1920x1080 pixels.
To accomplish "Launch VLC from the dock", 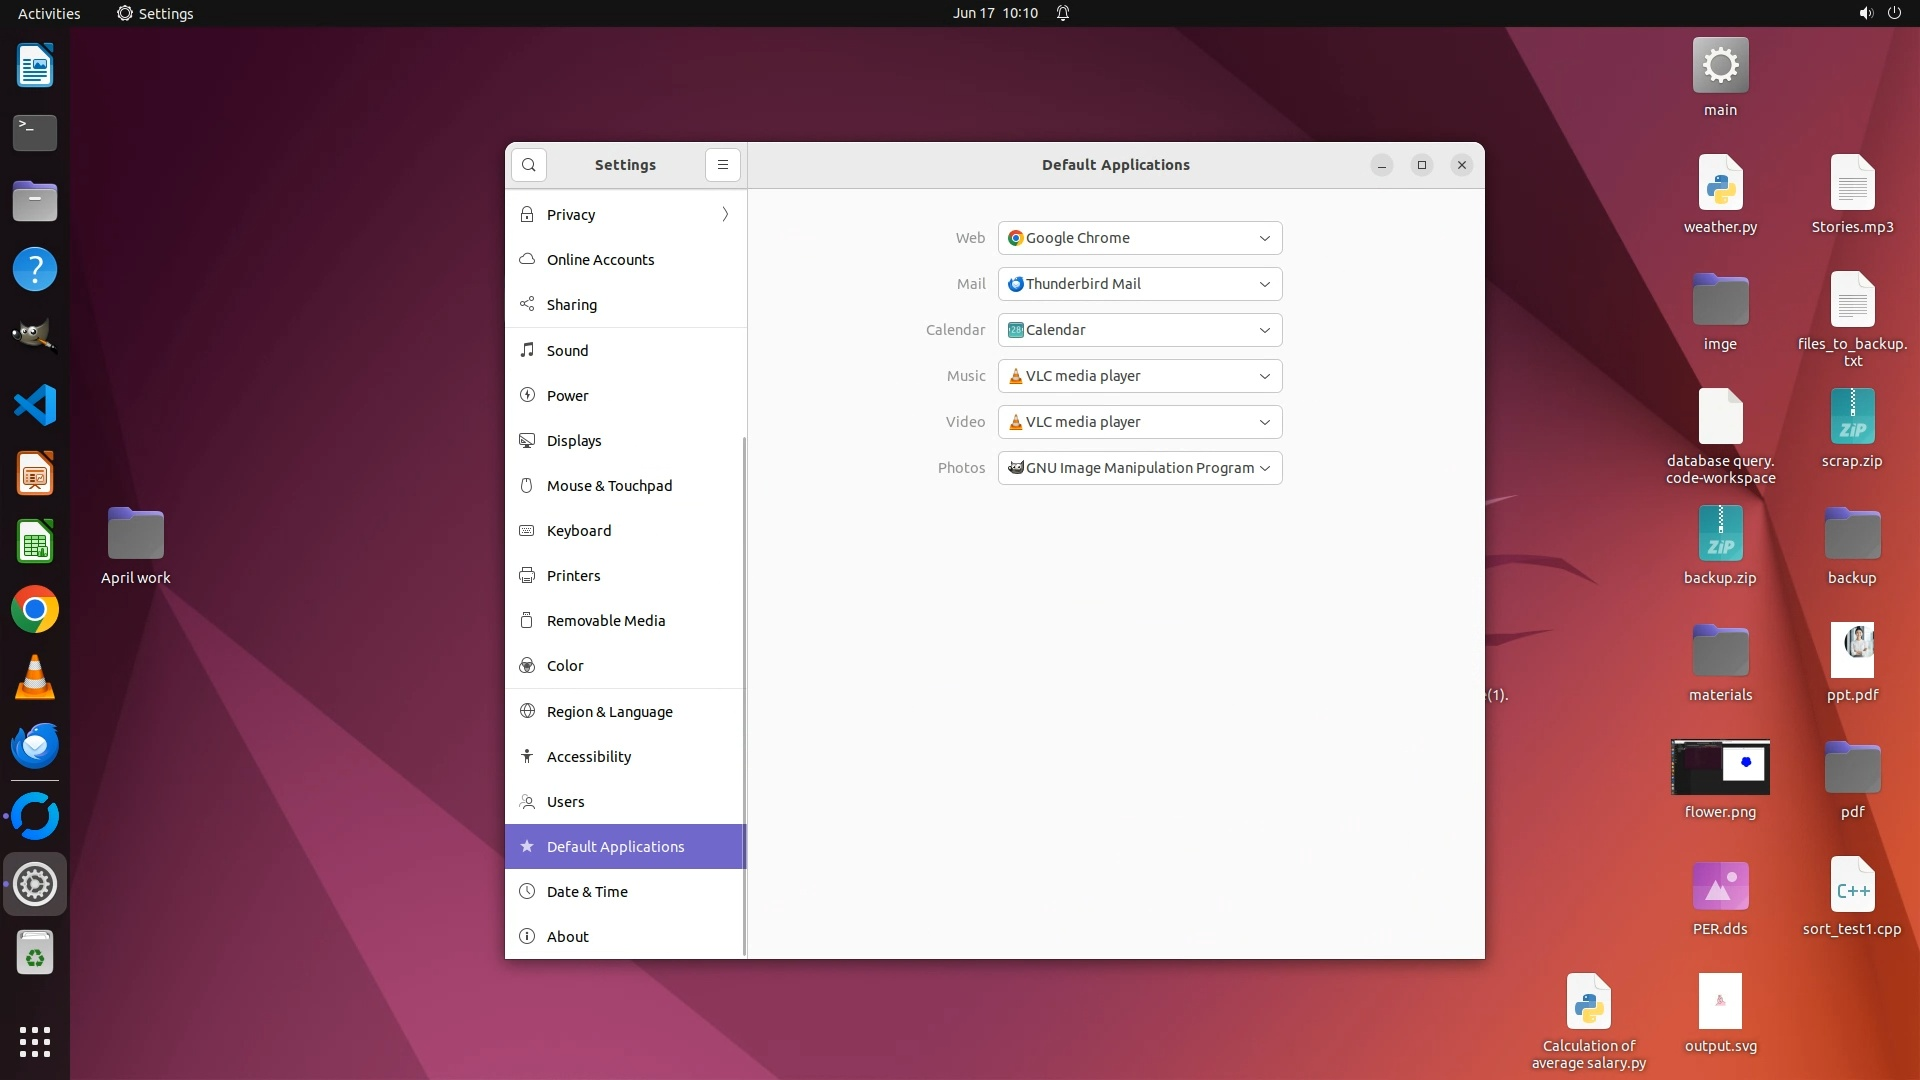I will click(35, 678).
